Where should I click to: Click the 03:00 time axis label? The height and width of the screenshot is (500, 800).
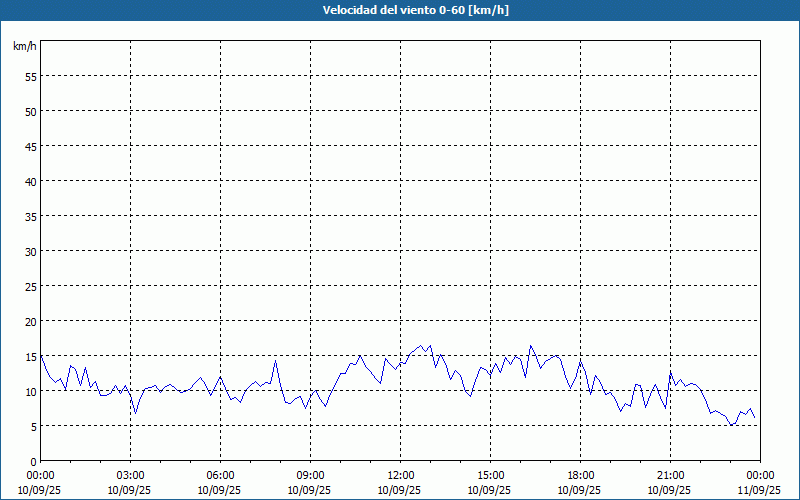click(x=130, y=475)
